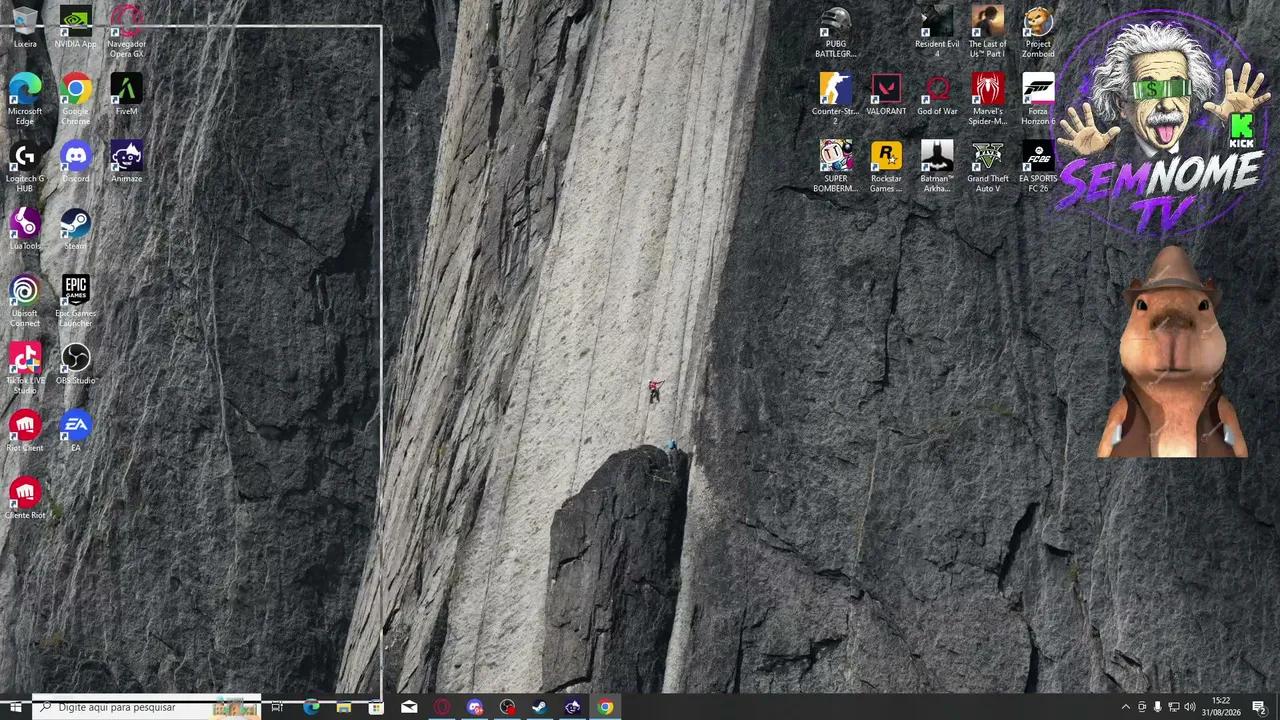The width and height of the screenshot is (1280, 720).
Task: Open Task View on the taskbar
Action: 278,707
